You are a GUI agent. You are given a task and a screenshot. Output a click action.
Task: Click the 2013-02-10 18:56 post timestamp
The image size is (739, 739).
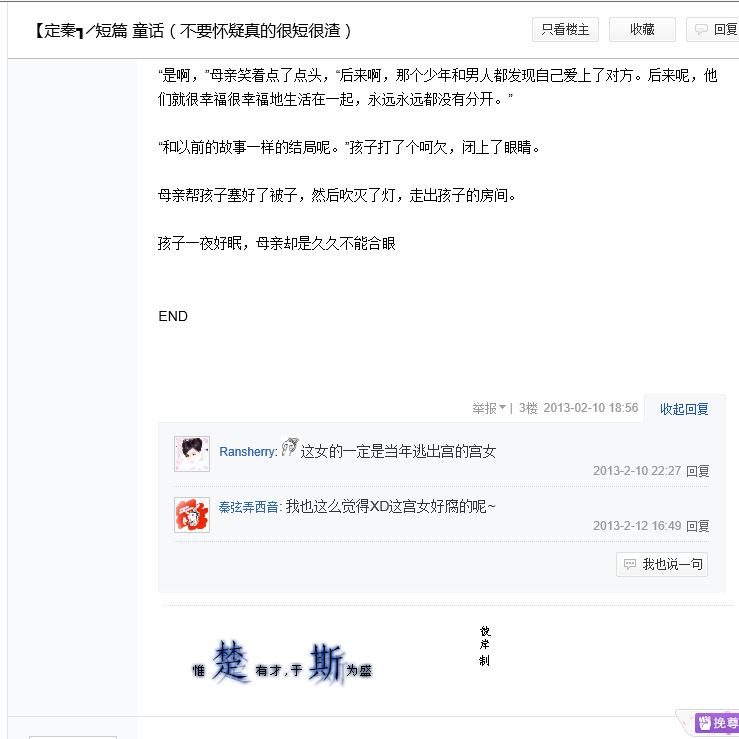(x=591, y=408)
